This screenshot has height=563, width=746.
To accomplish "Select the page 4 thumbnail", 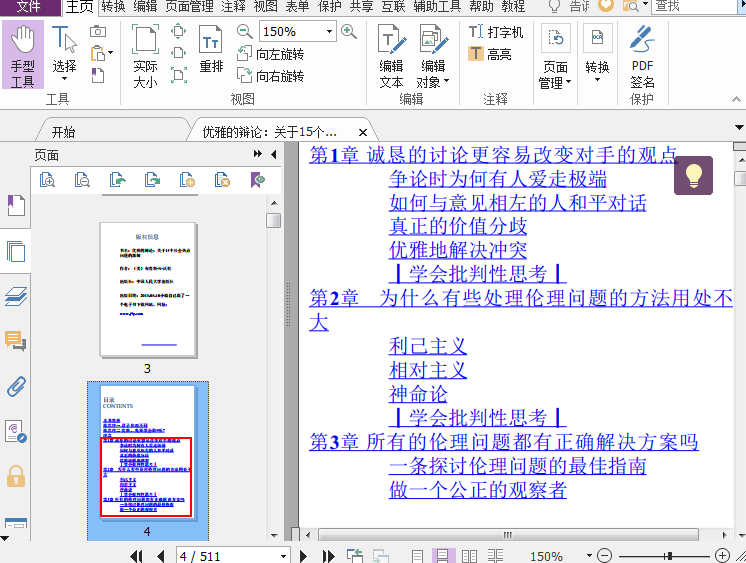I will click(x=147, y=453).
